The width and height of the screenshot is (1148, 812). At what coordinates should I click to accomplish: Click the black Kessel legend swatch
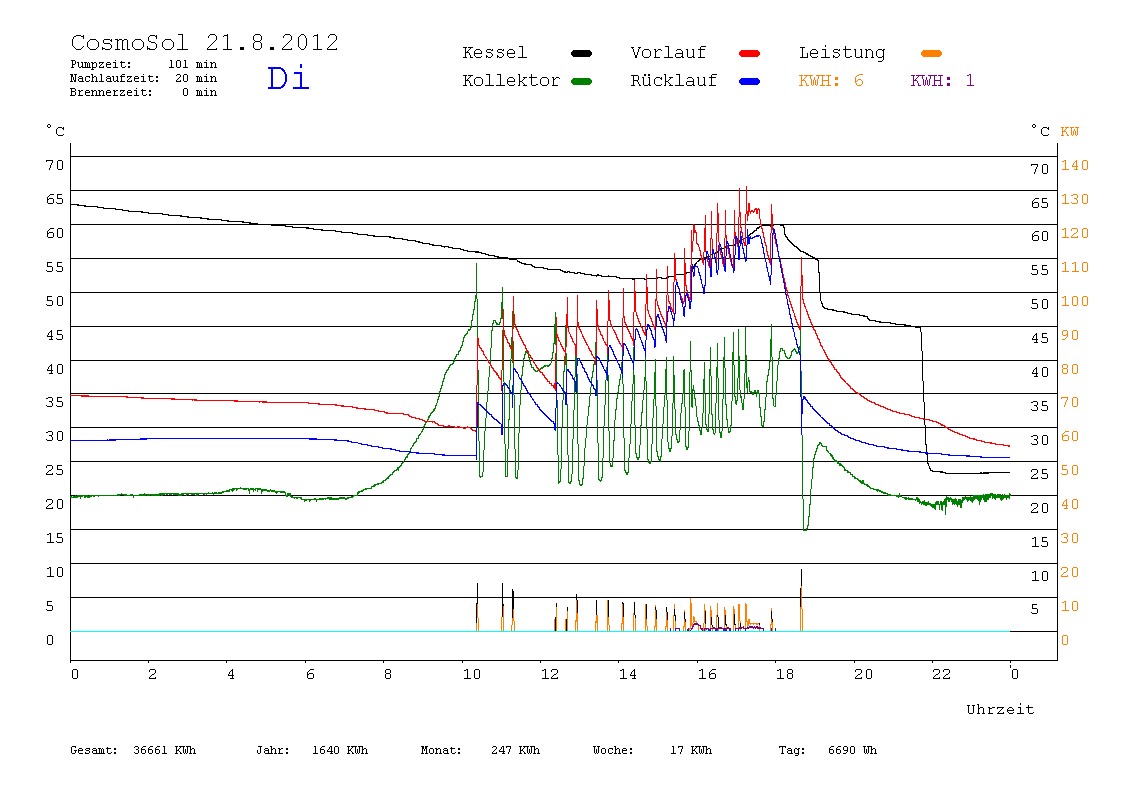(581, 53)
